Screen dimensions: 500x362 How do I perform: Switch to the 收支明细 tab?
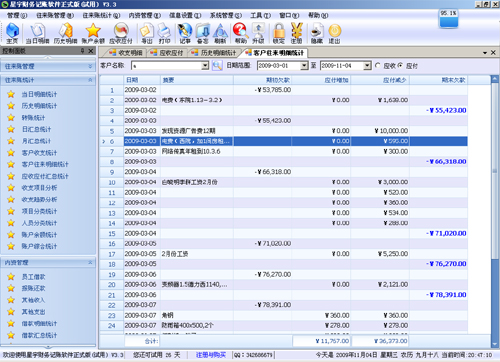(x=126, y=53)
